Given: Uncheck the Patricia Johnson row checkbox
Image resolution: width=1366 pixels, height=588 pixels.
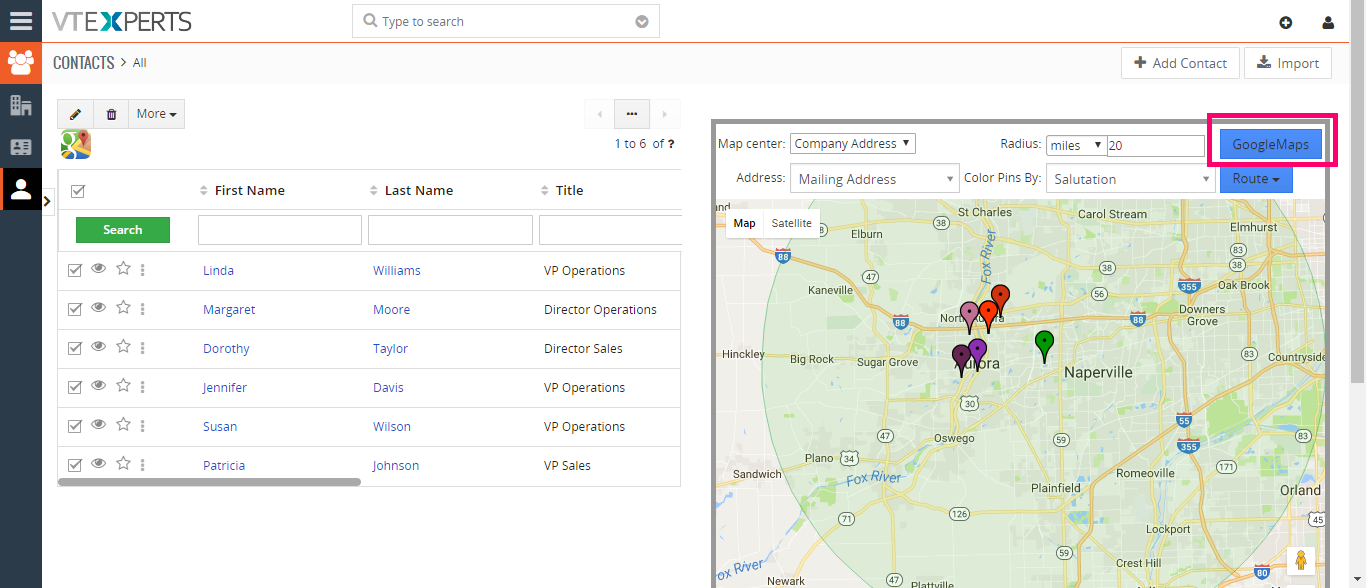Looking at the screenshot, I should pyautogui.click(x=75, y=465).
